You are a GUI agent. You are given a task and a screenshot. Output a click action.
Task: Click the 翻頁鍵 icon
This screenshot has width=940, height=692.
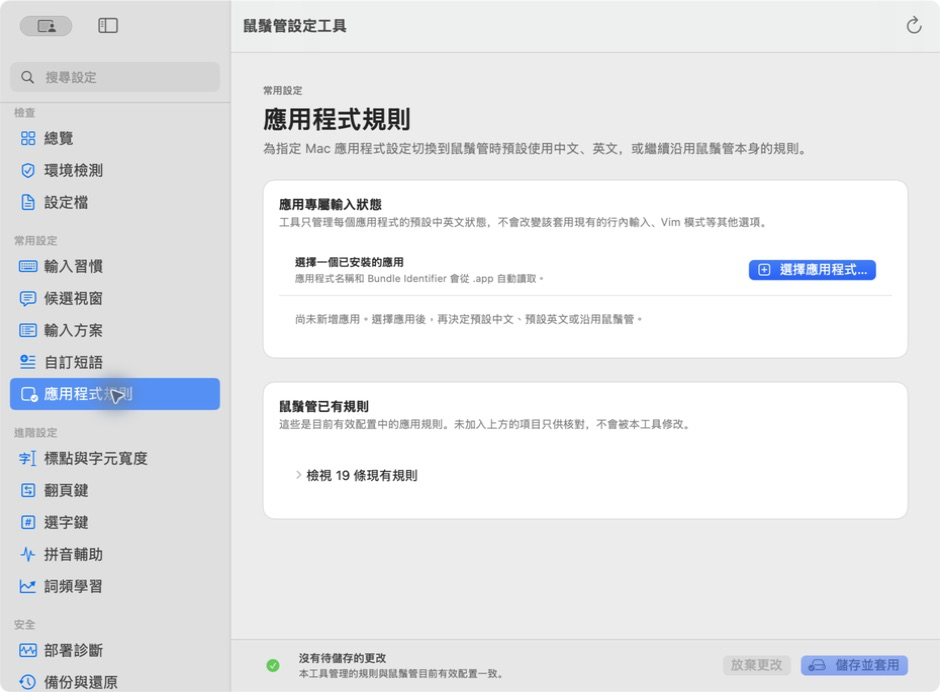(x=28, y=491)
